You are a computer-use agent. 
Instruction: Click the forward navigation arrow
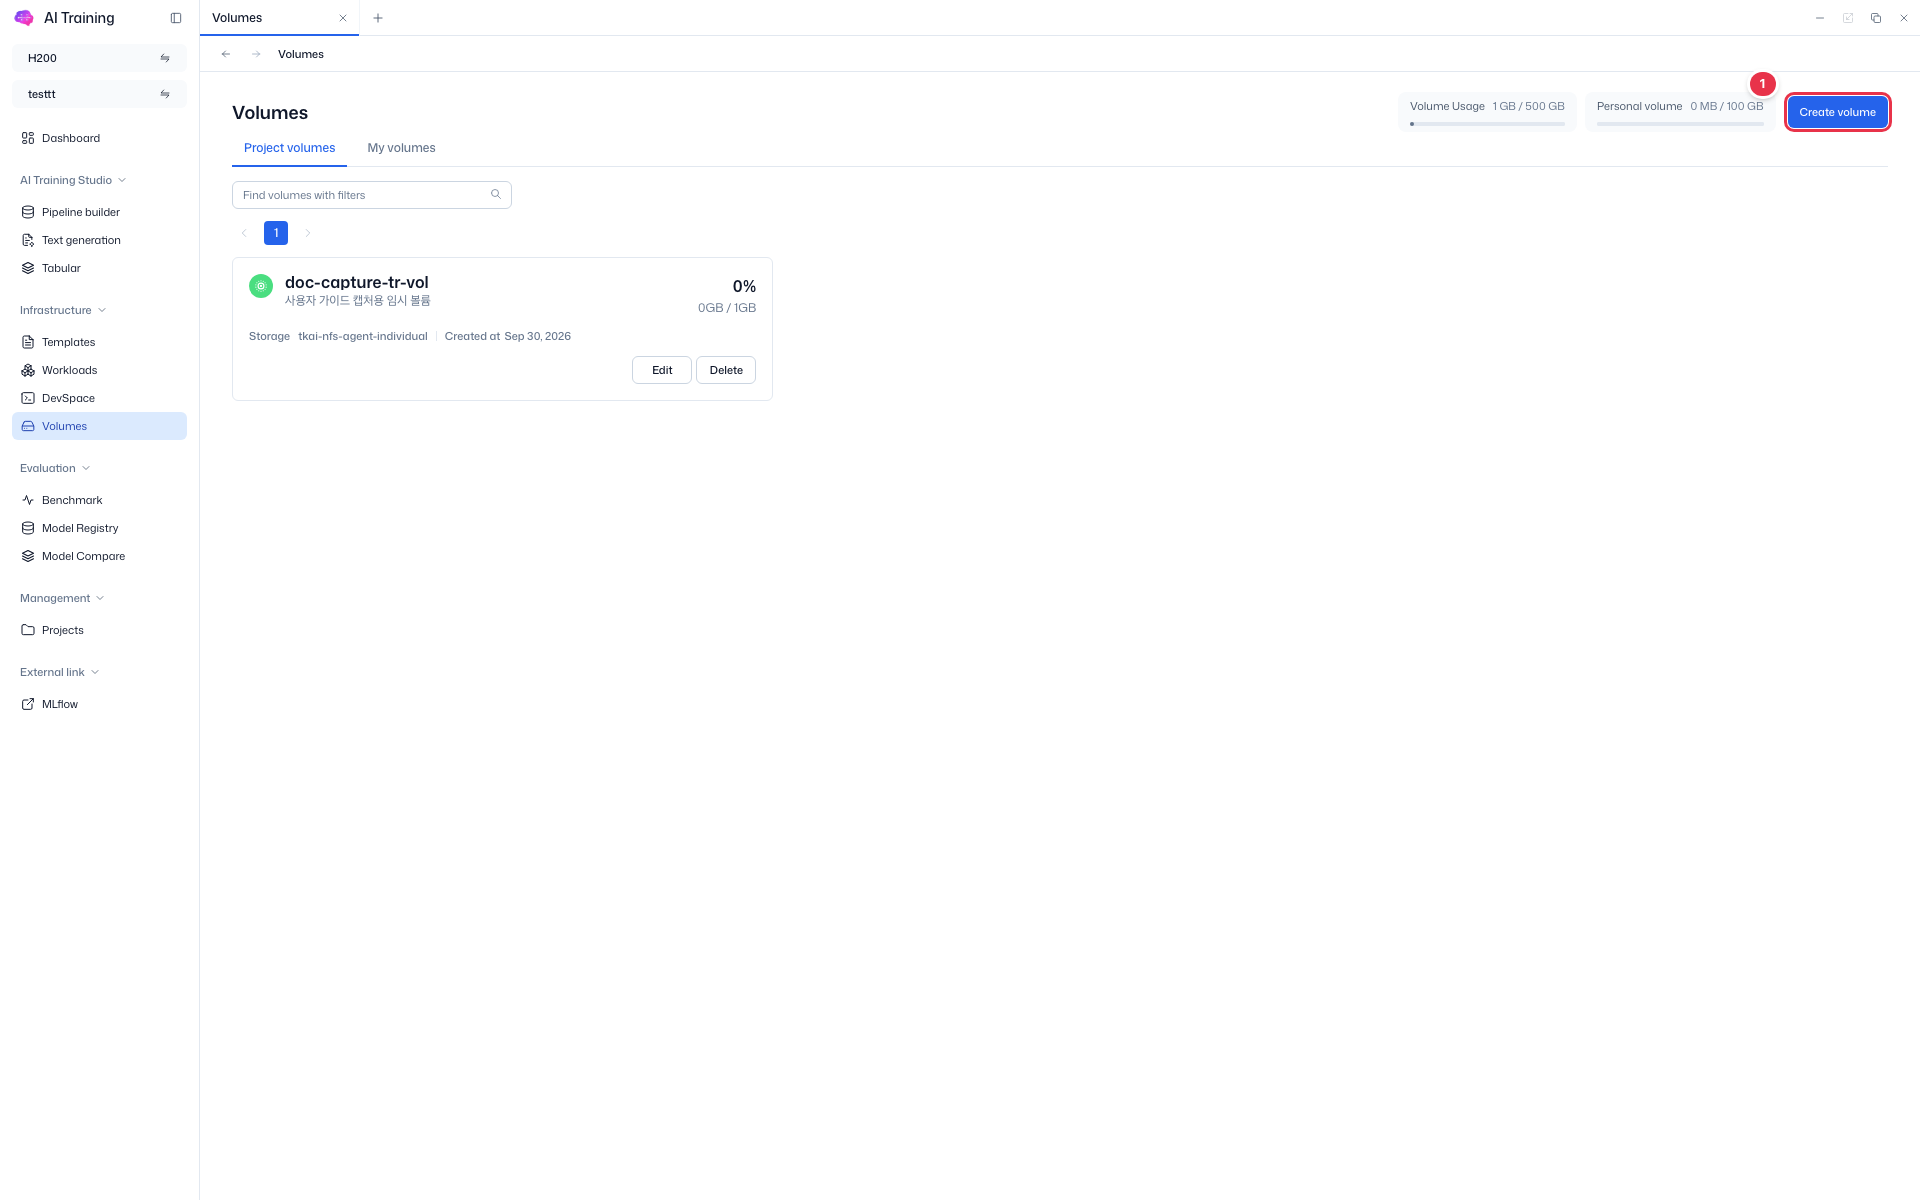point(256,54)
